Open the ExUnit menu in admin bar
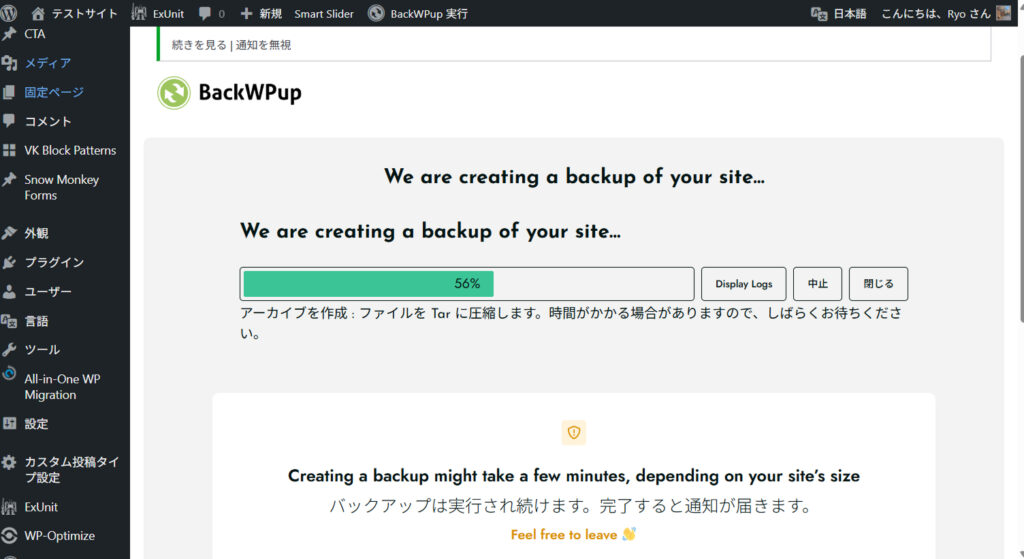 [x=158, y=14]
